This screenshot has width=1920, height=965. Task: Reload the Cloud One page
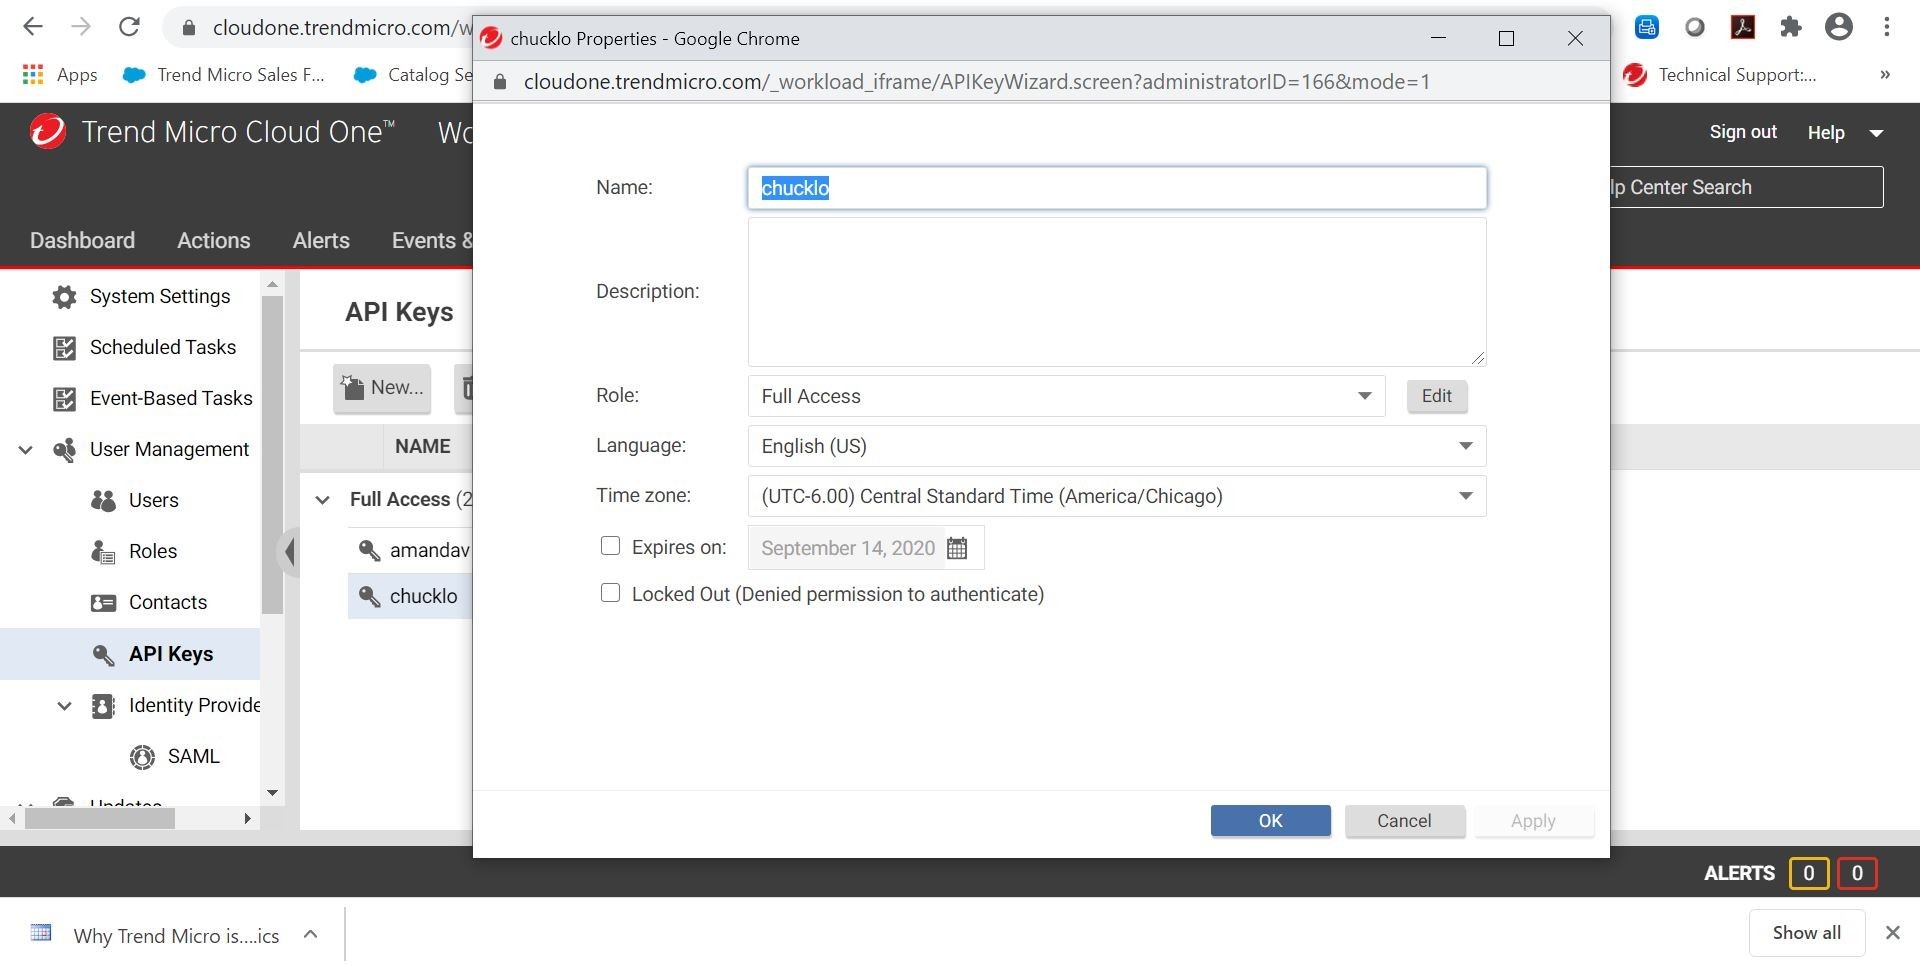coord(129,27)
